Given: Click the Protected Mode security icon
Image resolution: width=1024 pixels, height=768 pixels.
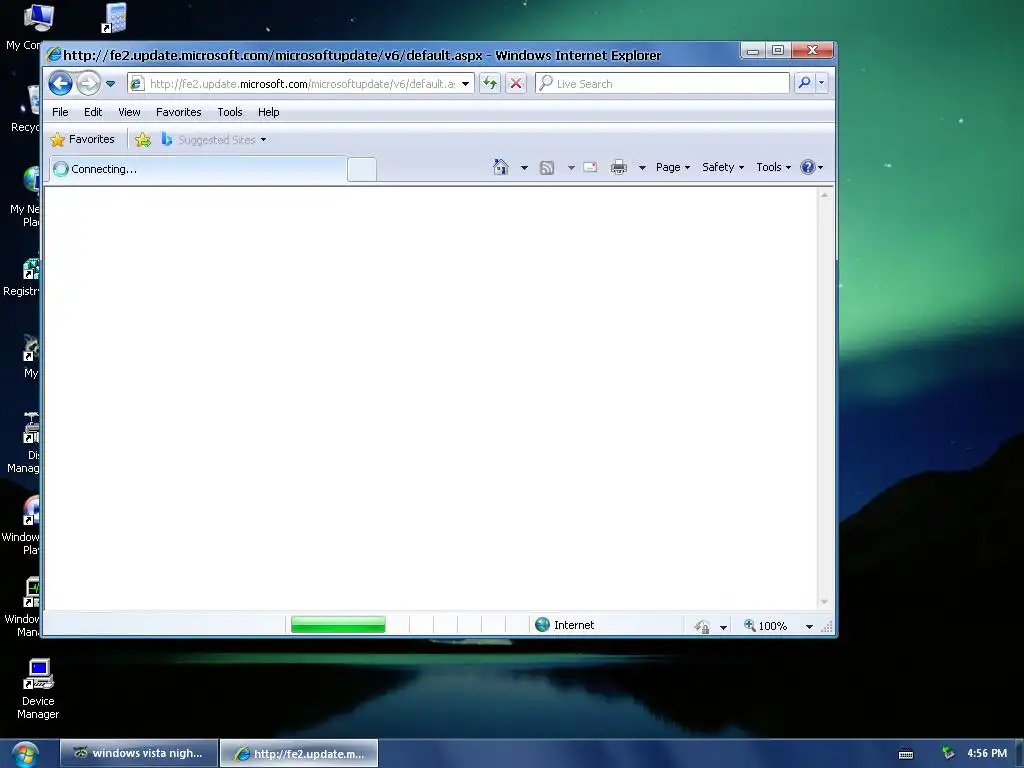Looking at the screenshot, I should [x=702, y=626].
